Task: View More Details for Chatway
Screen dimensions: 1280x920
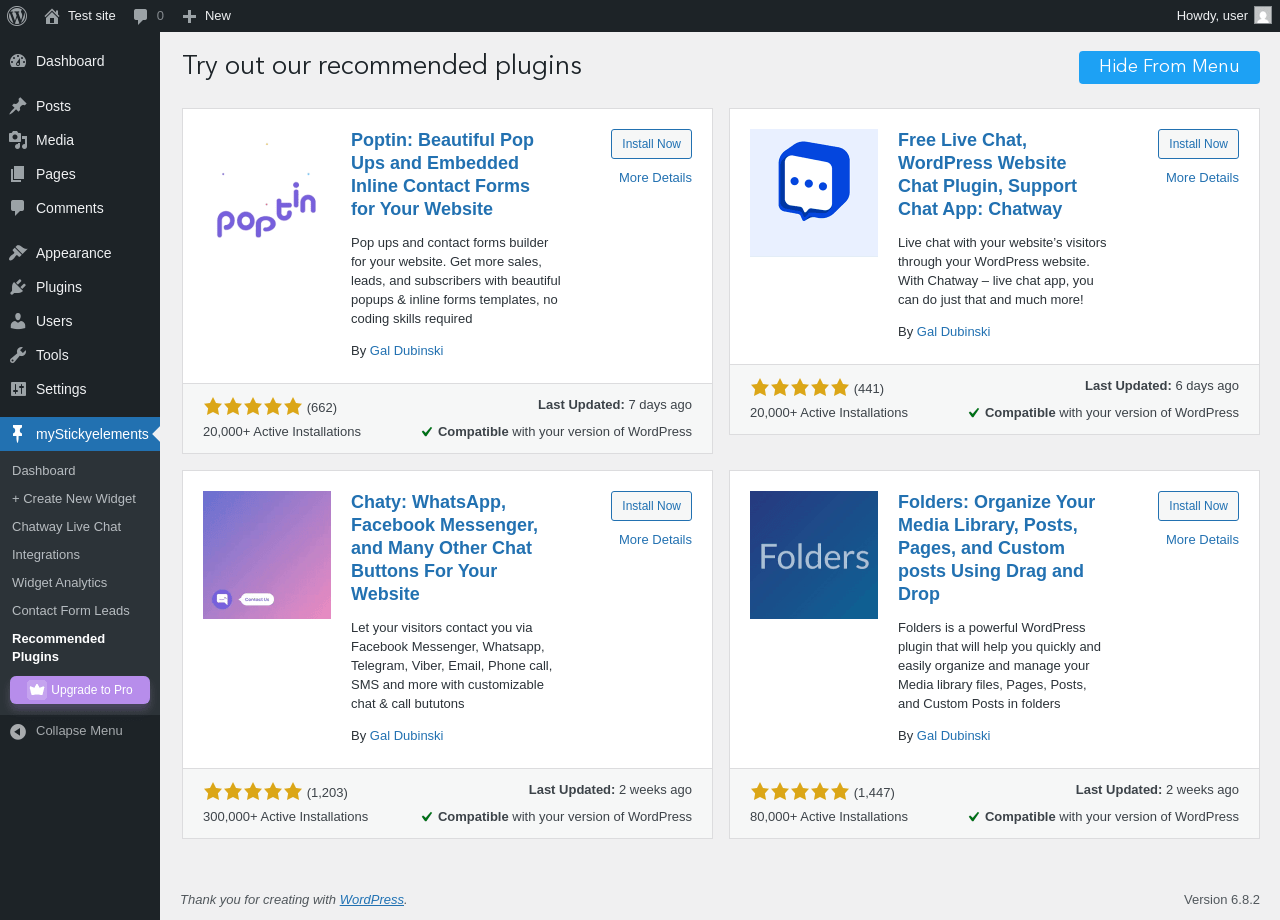Action: tap(1202, 178)
